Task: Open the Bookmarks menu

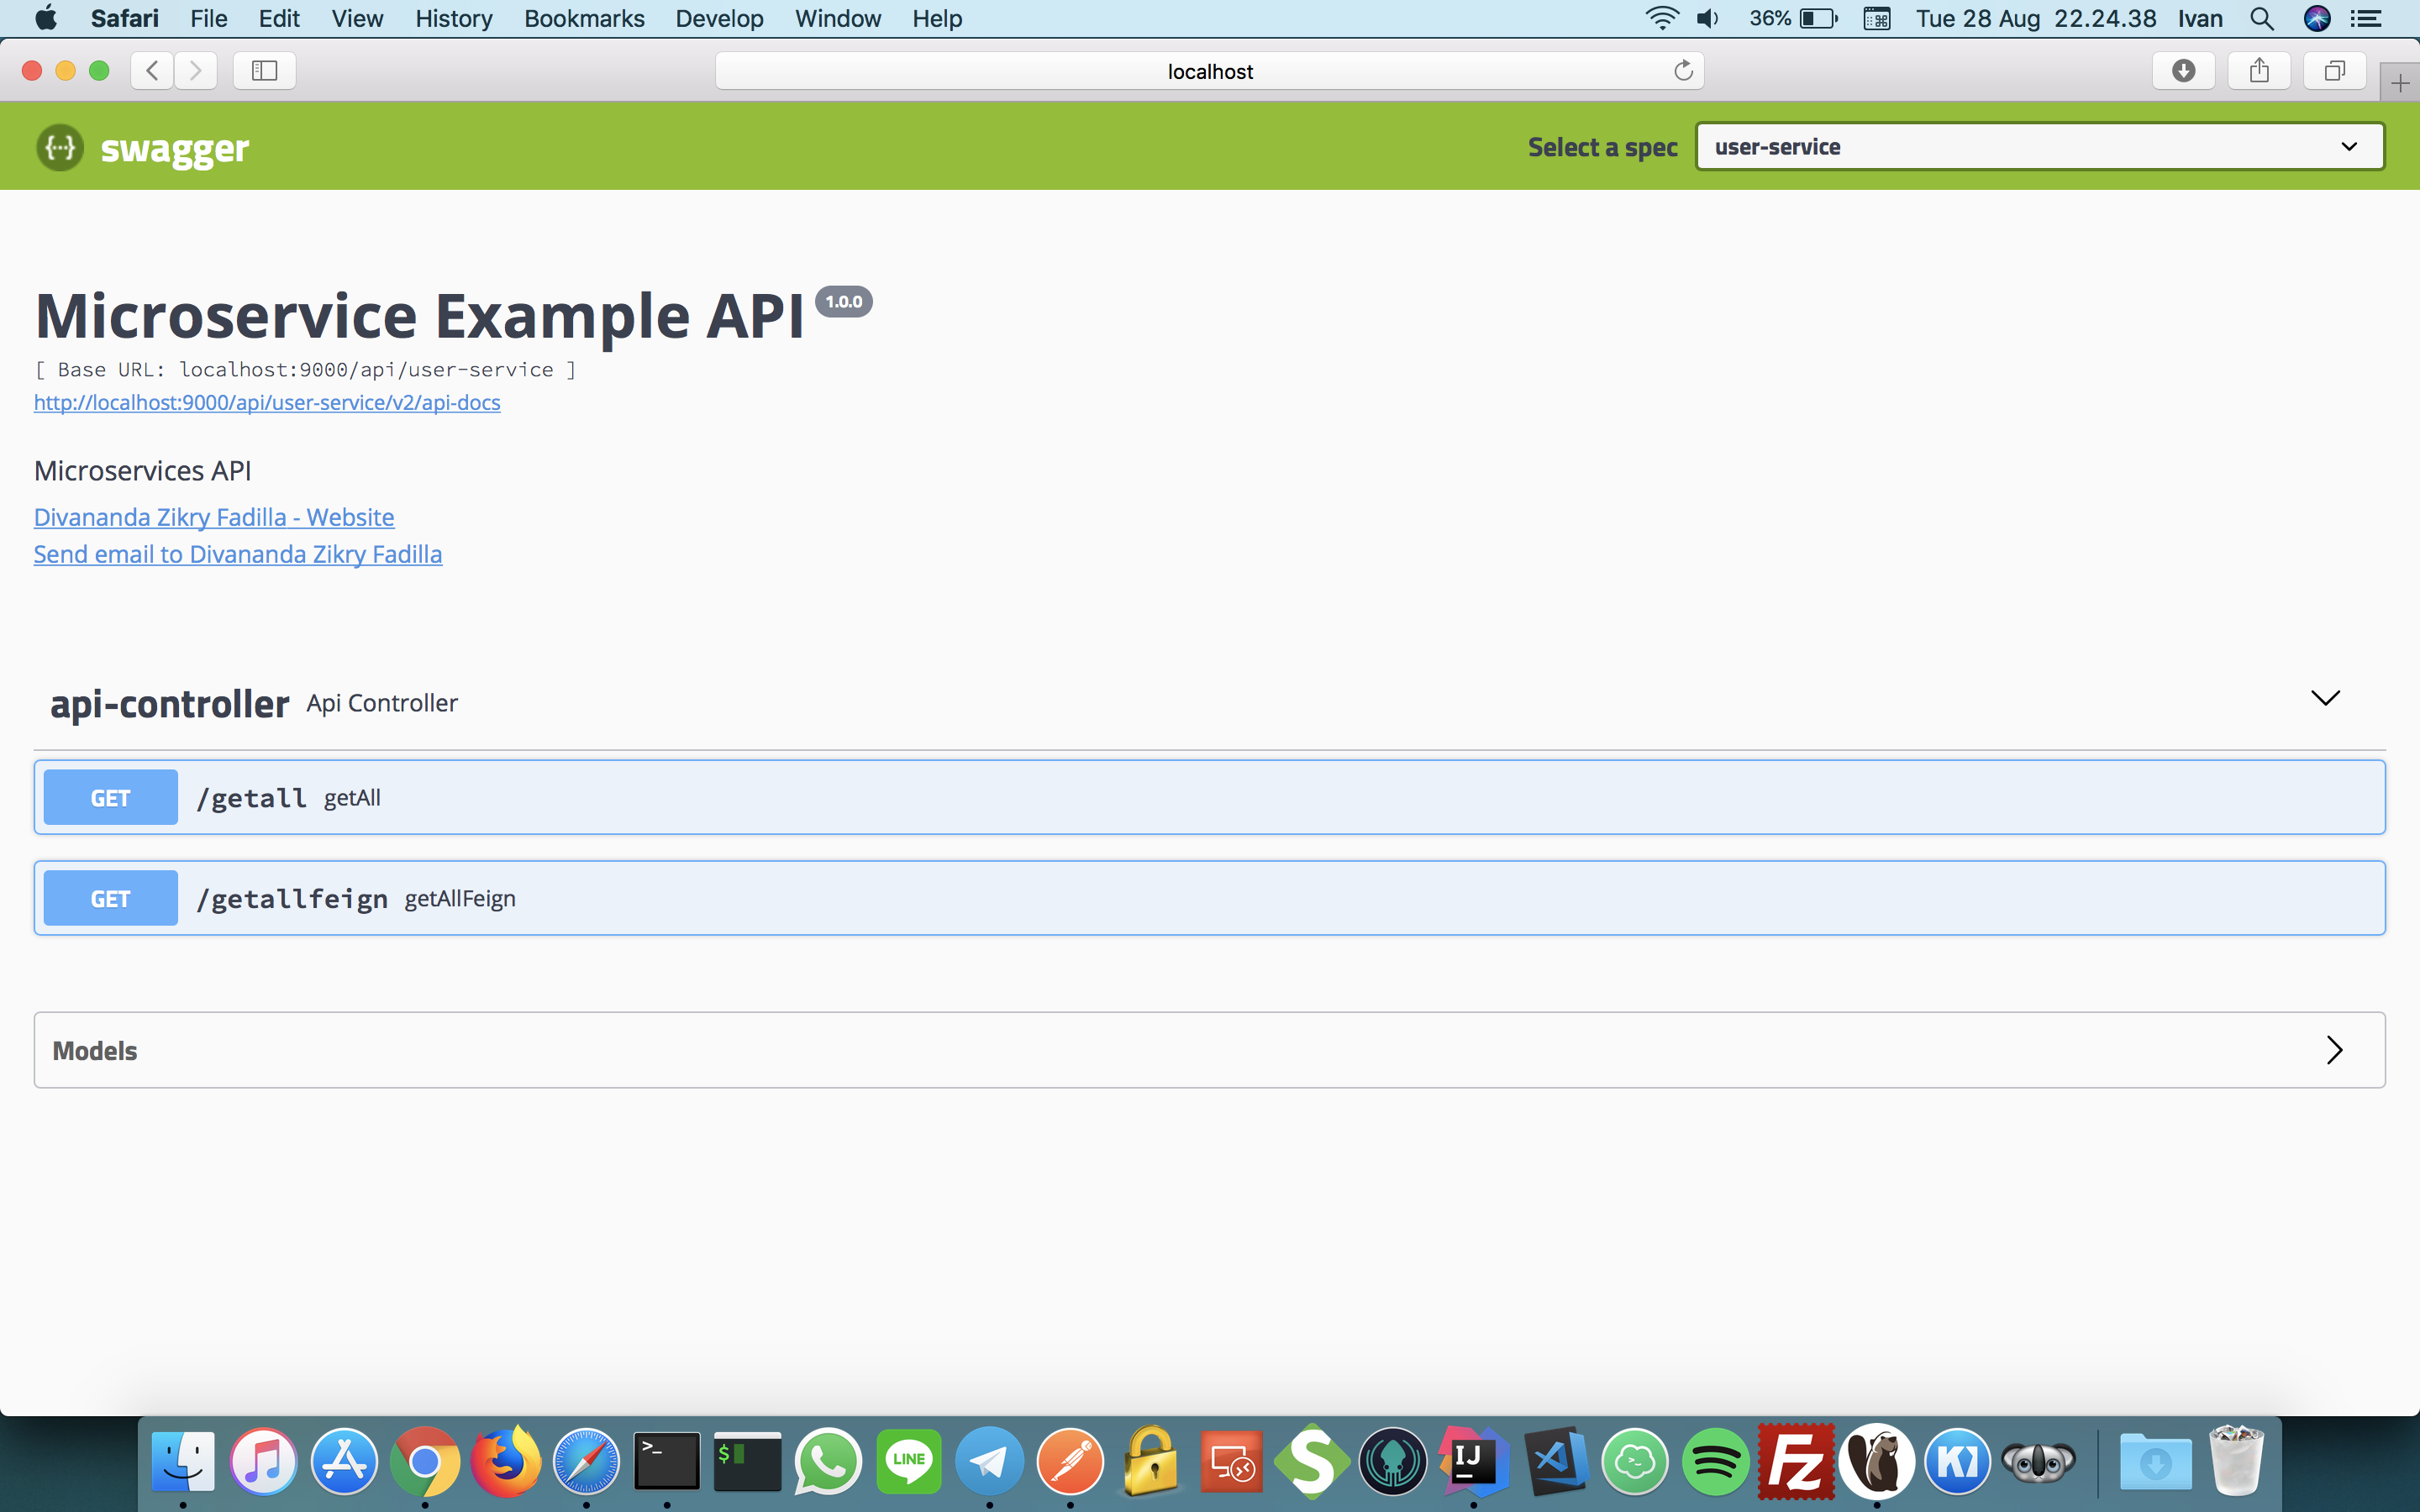Action: tap(584, 18)
